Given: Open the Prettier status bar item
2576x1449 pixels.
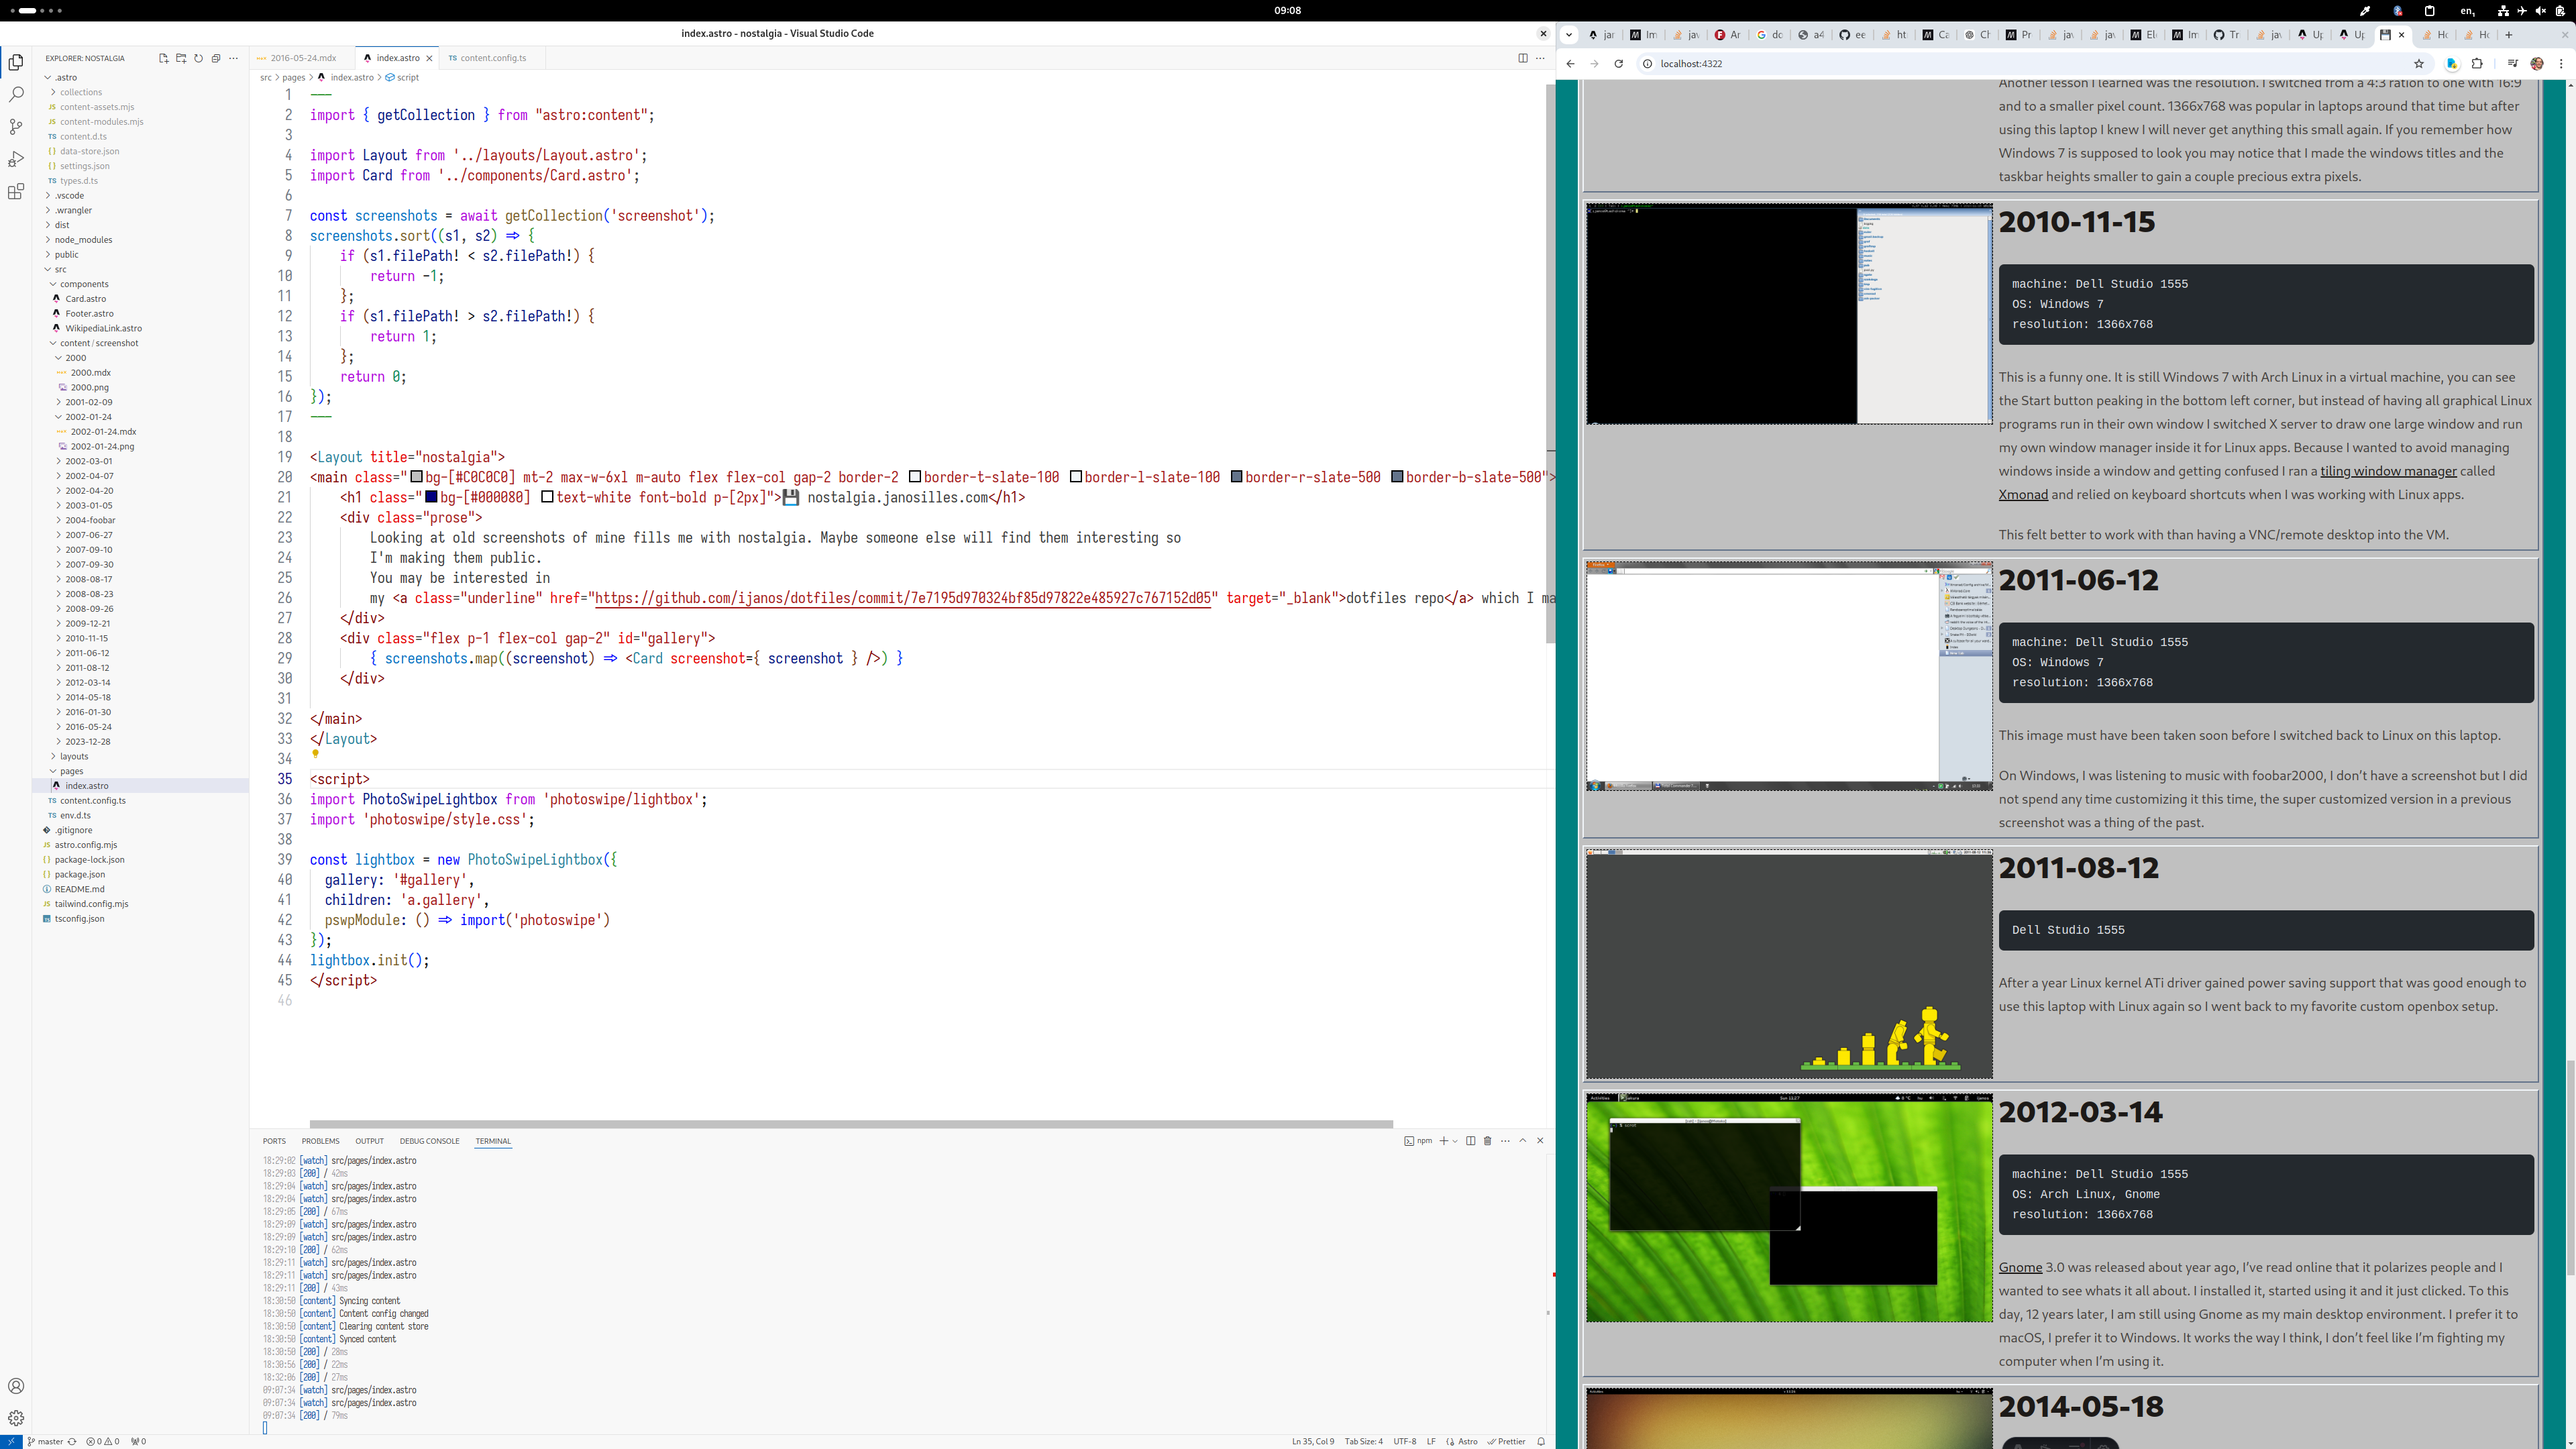Looking at the screenshot, I should pyautogui.click(x=1506, y=1442).
